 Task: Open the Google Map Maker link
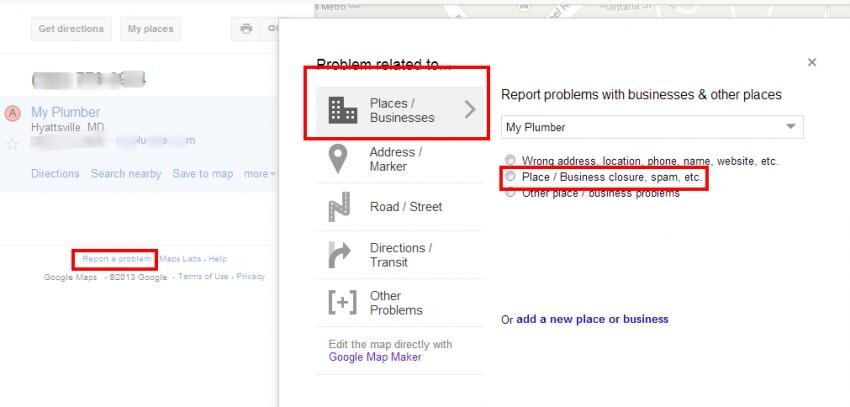tap(375, 357)
